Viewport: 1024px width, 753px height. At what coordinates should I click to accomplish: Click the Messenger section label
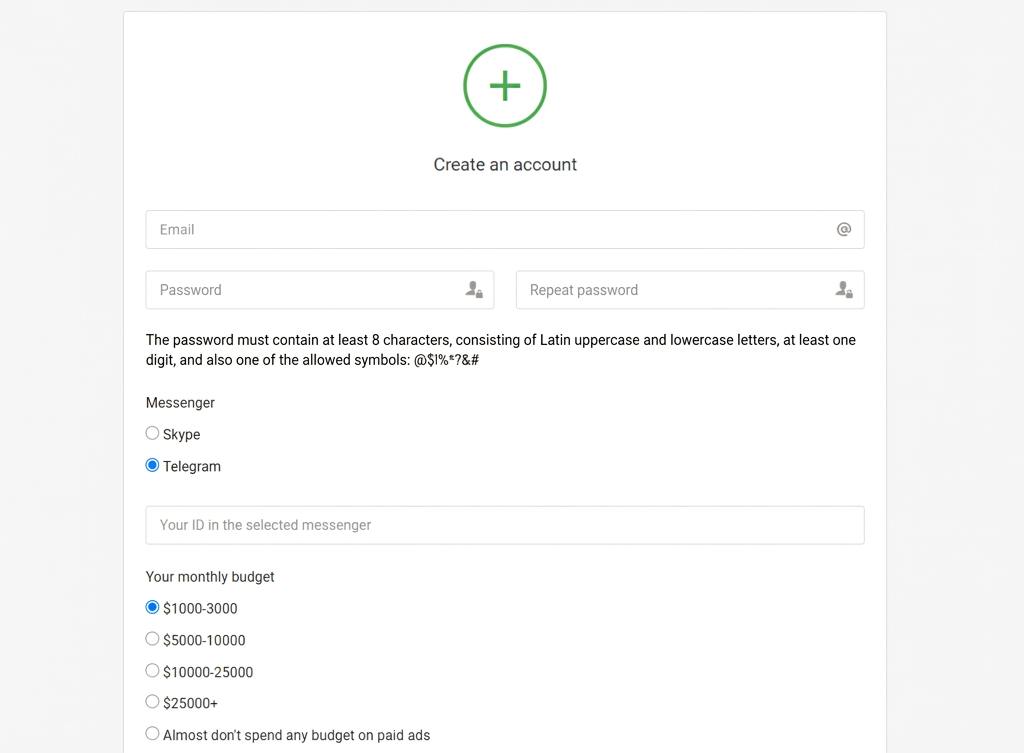click(x=180, y=403)
